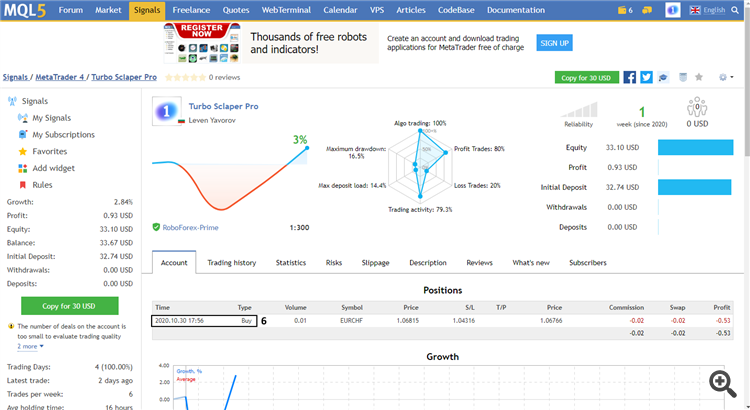
Task: Open the Articles menu
Action: [x=411, y=10]
